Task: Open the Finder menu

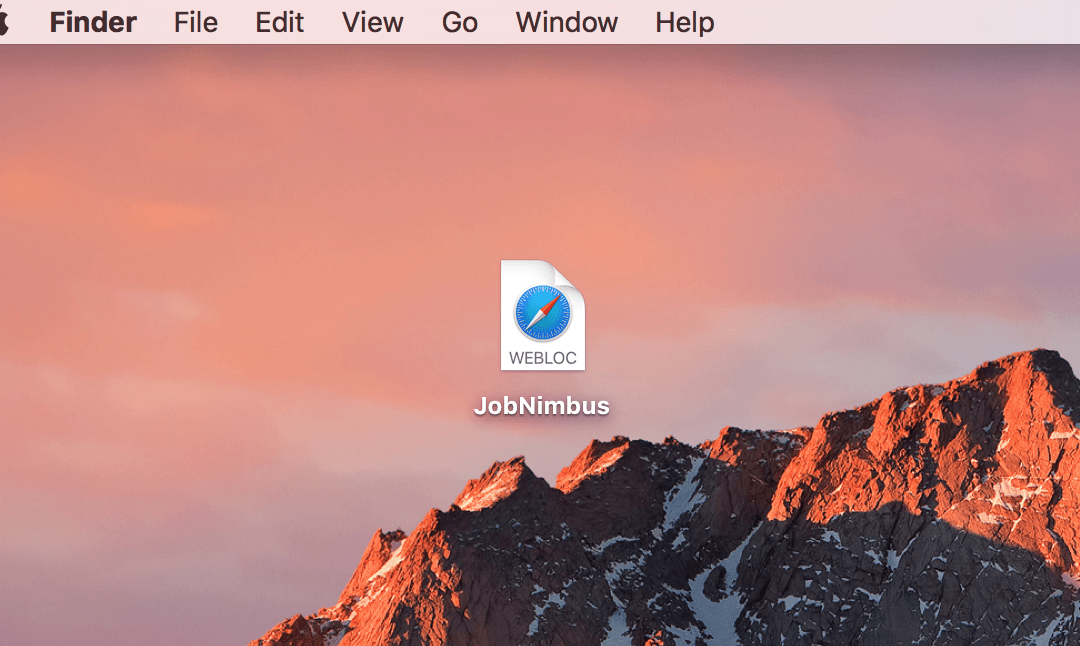Action: tap(93, 23)
